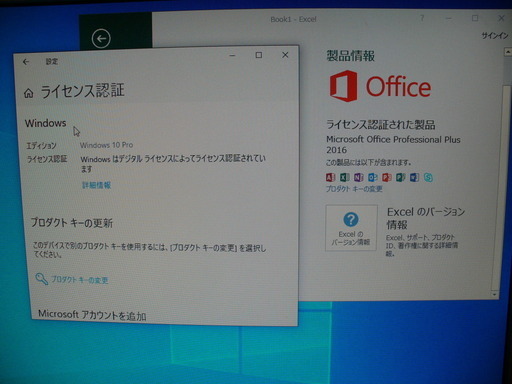
Task: Open Excel のバージョン情報 button
Action: pyautogui.click(x=351, y=228)
